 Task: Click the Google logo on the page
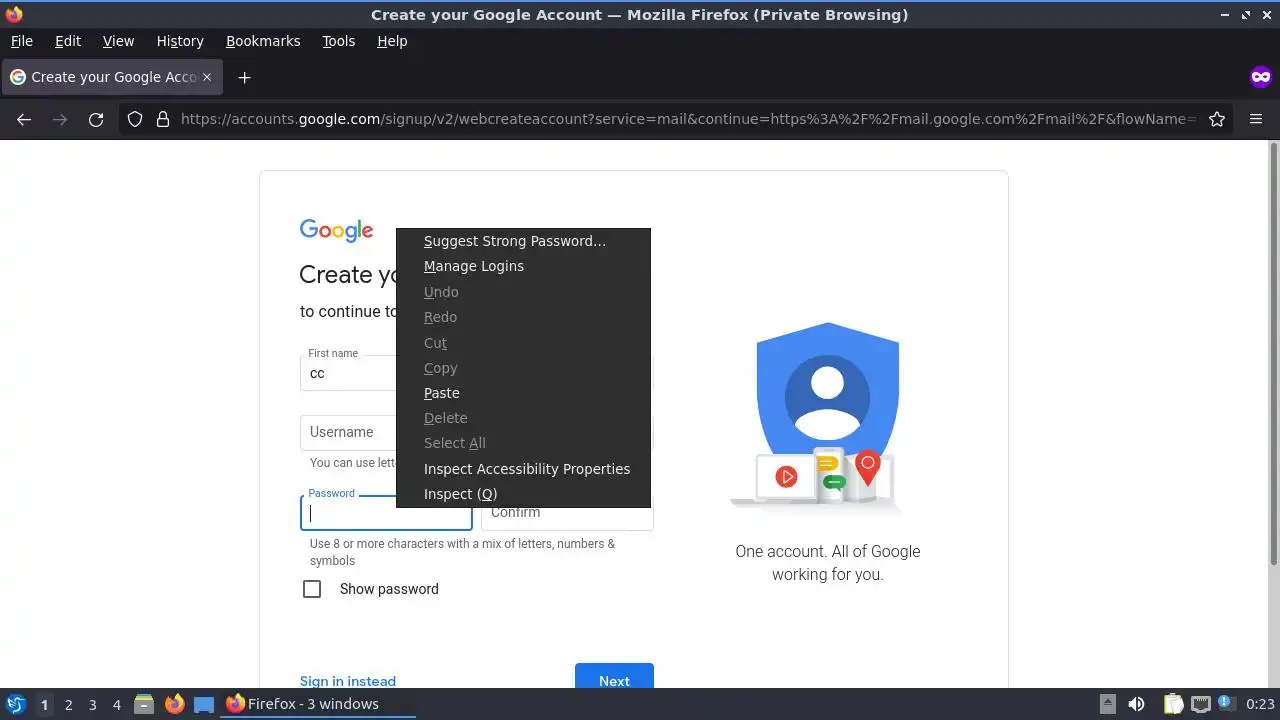[336, 231]
